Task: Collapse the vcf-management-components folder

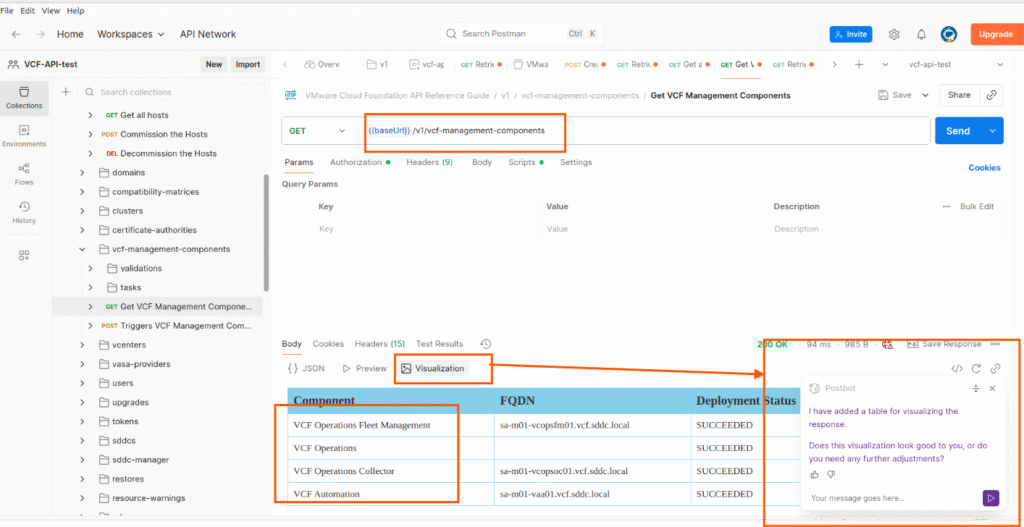Action: (83, 249)
